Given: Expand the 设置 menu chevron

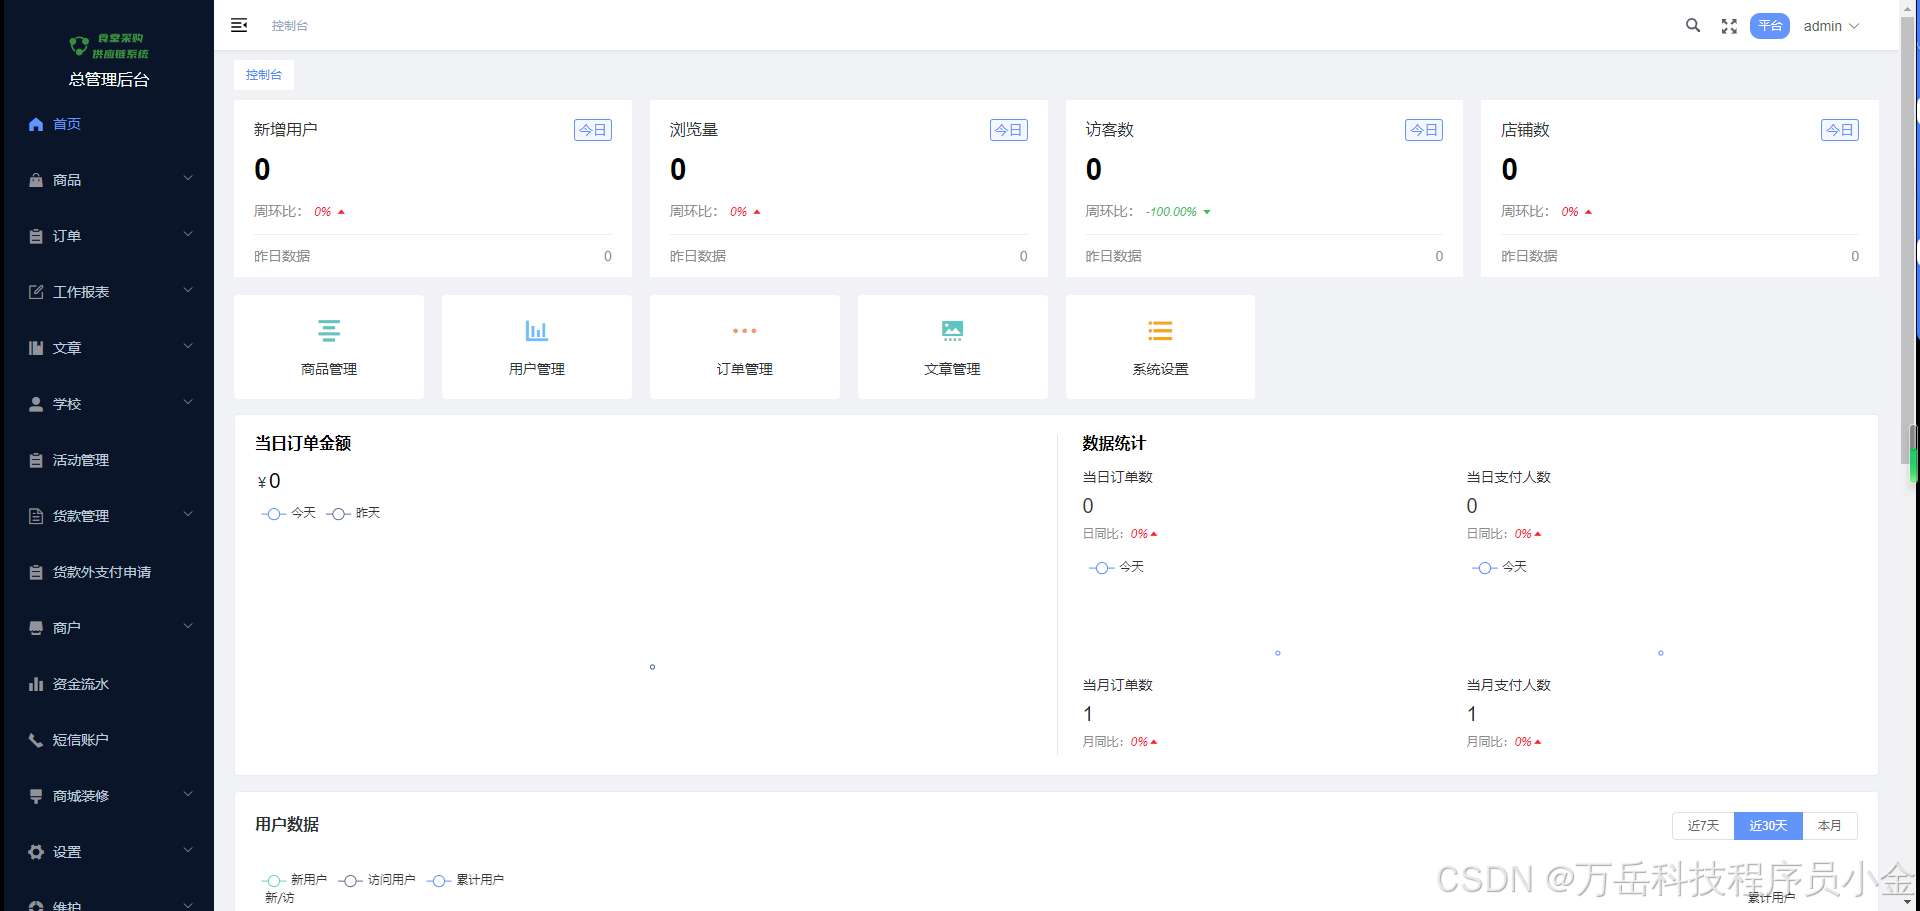Looking at the screenshot, I should 188,851.
